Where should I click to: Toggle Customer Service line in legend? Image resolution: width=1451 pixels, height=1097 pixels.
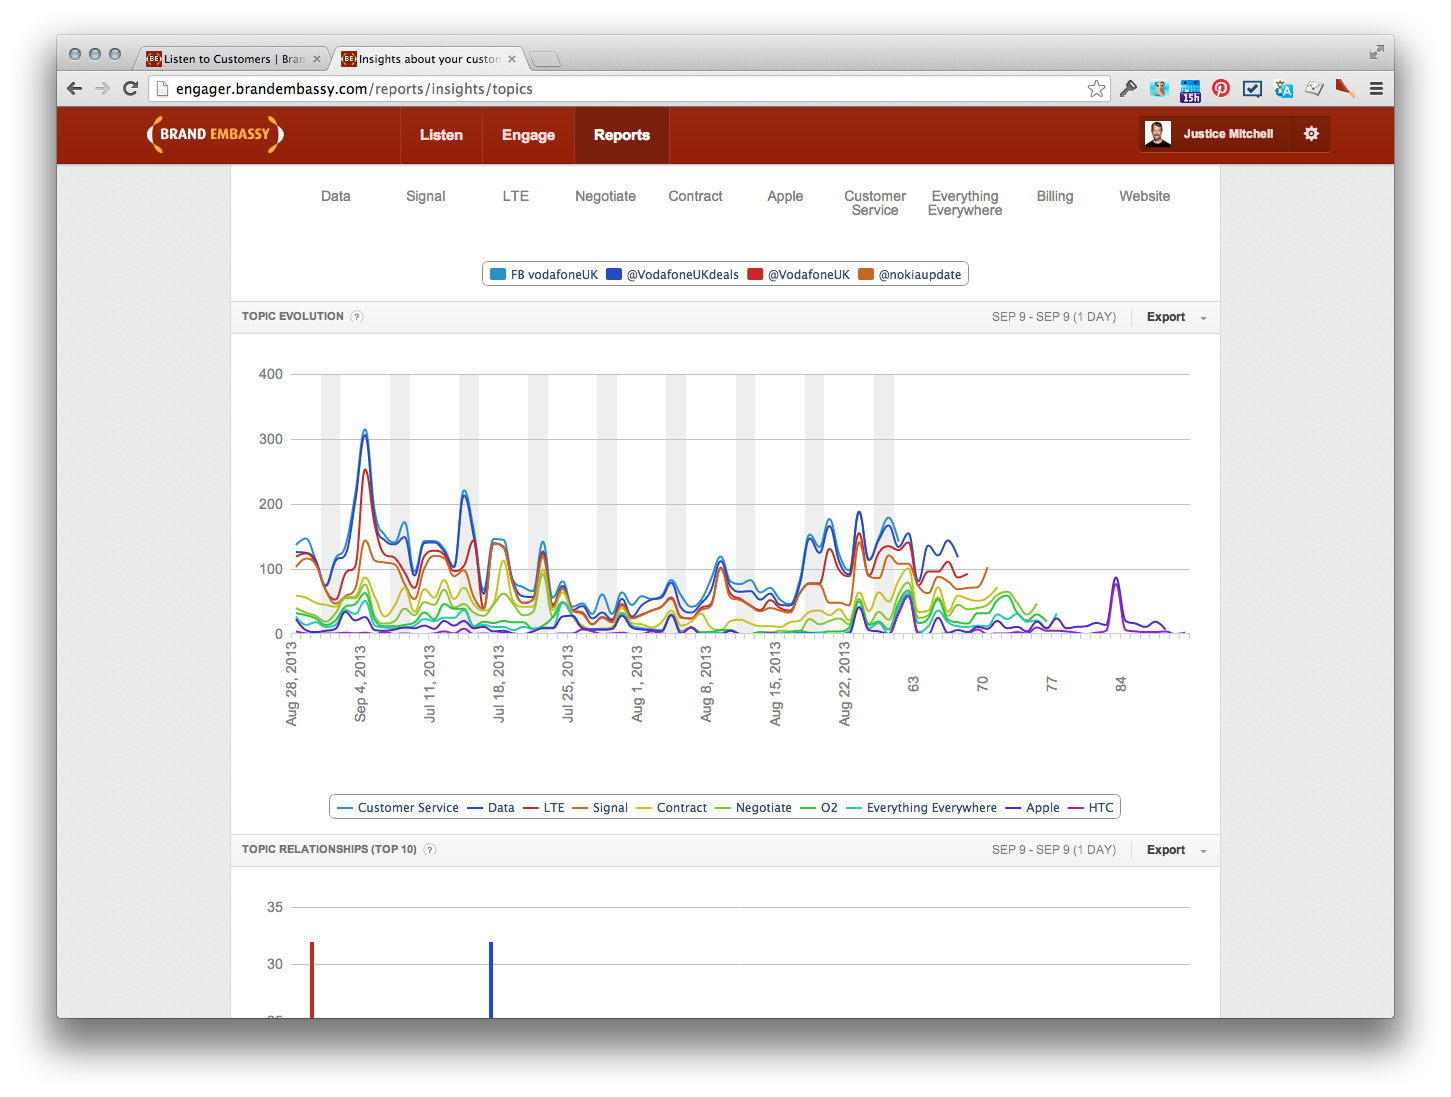point(398,808)
